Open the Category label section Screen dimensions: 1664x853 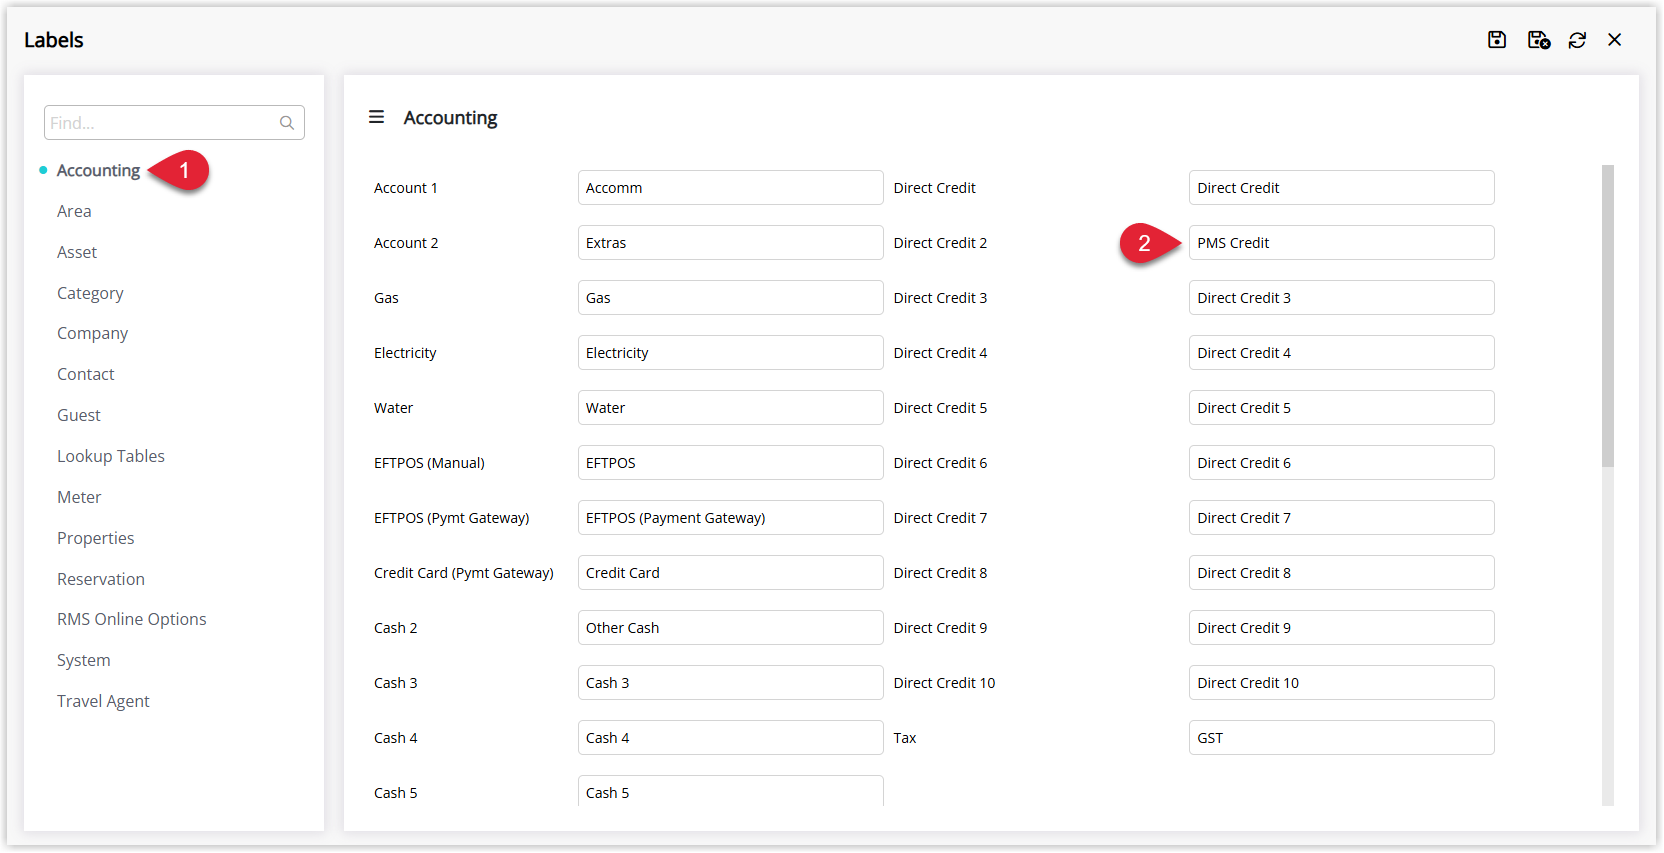click(x=90, y=293)
